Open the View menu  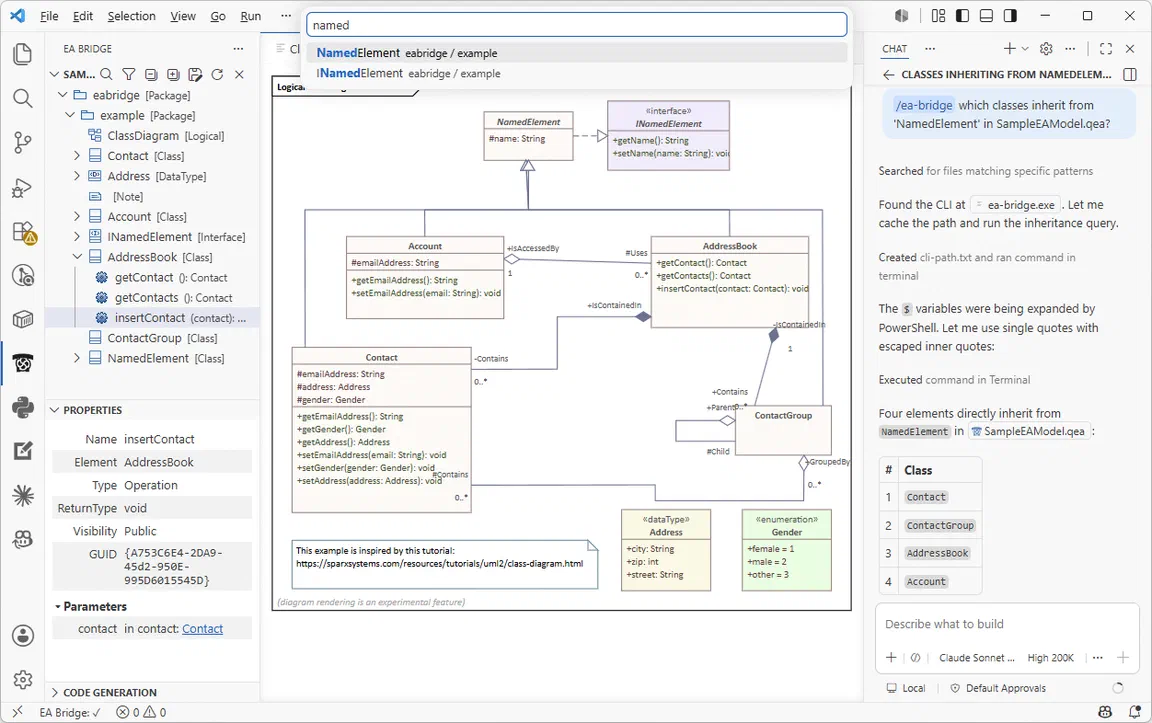click(x=183, y=16)
